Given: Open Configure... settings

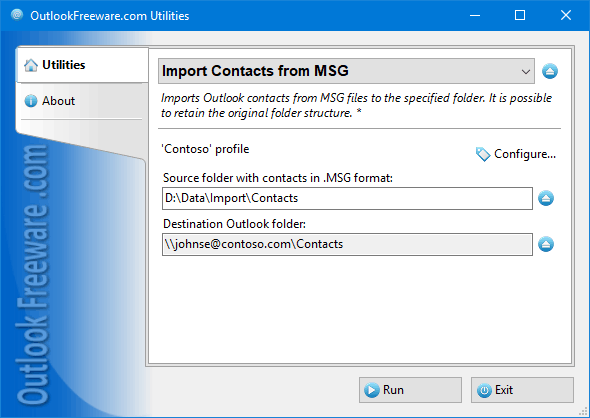Looking at the screenshot, I should click(x=516, y=154).
